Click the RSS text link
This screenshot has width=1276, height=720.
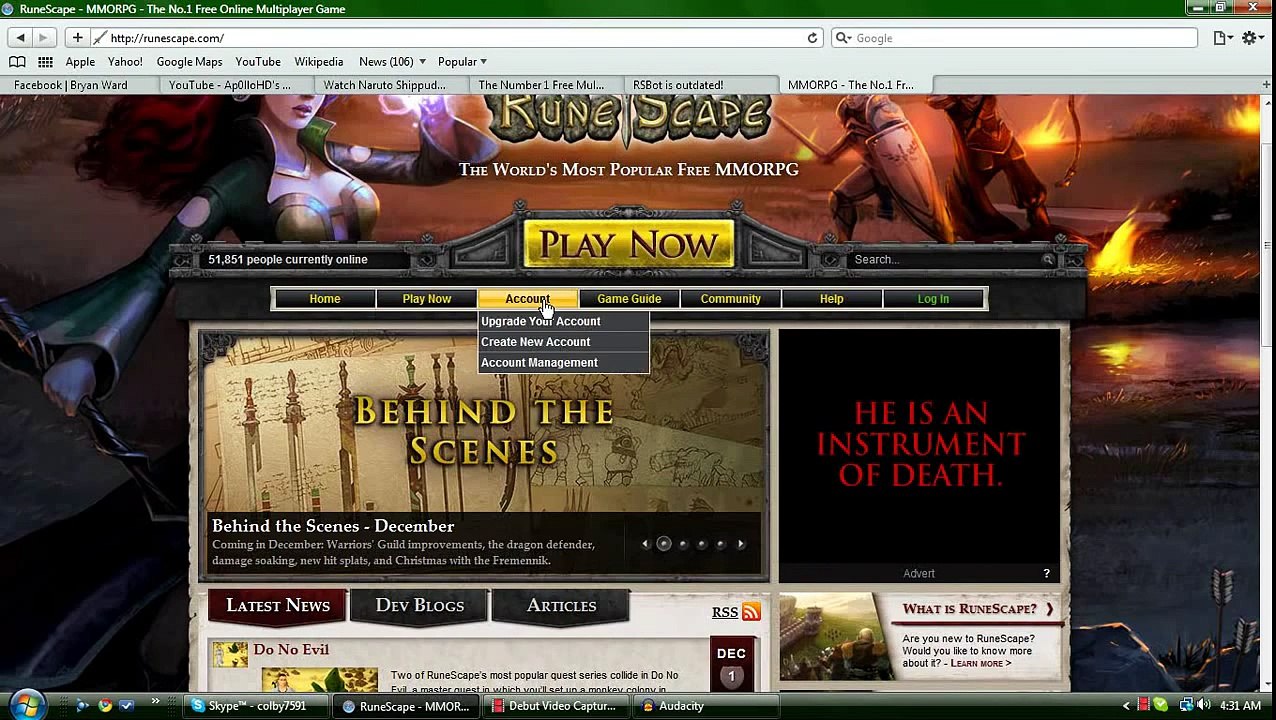tap(725, 612)
